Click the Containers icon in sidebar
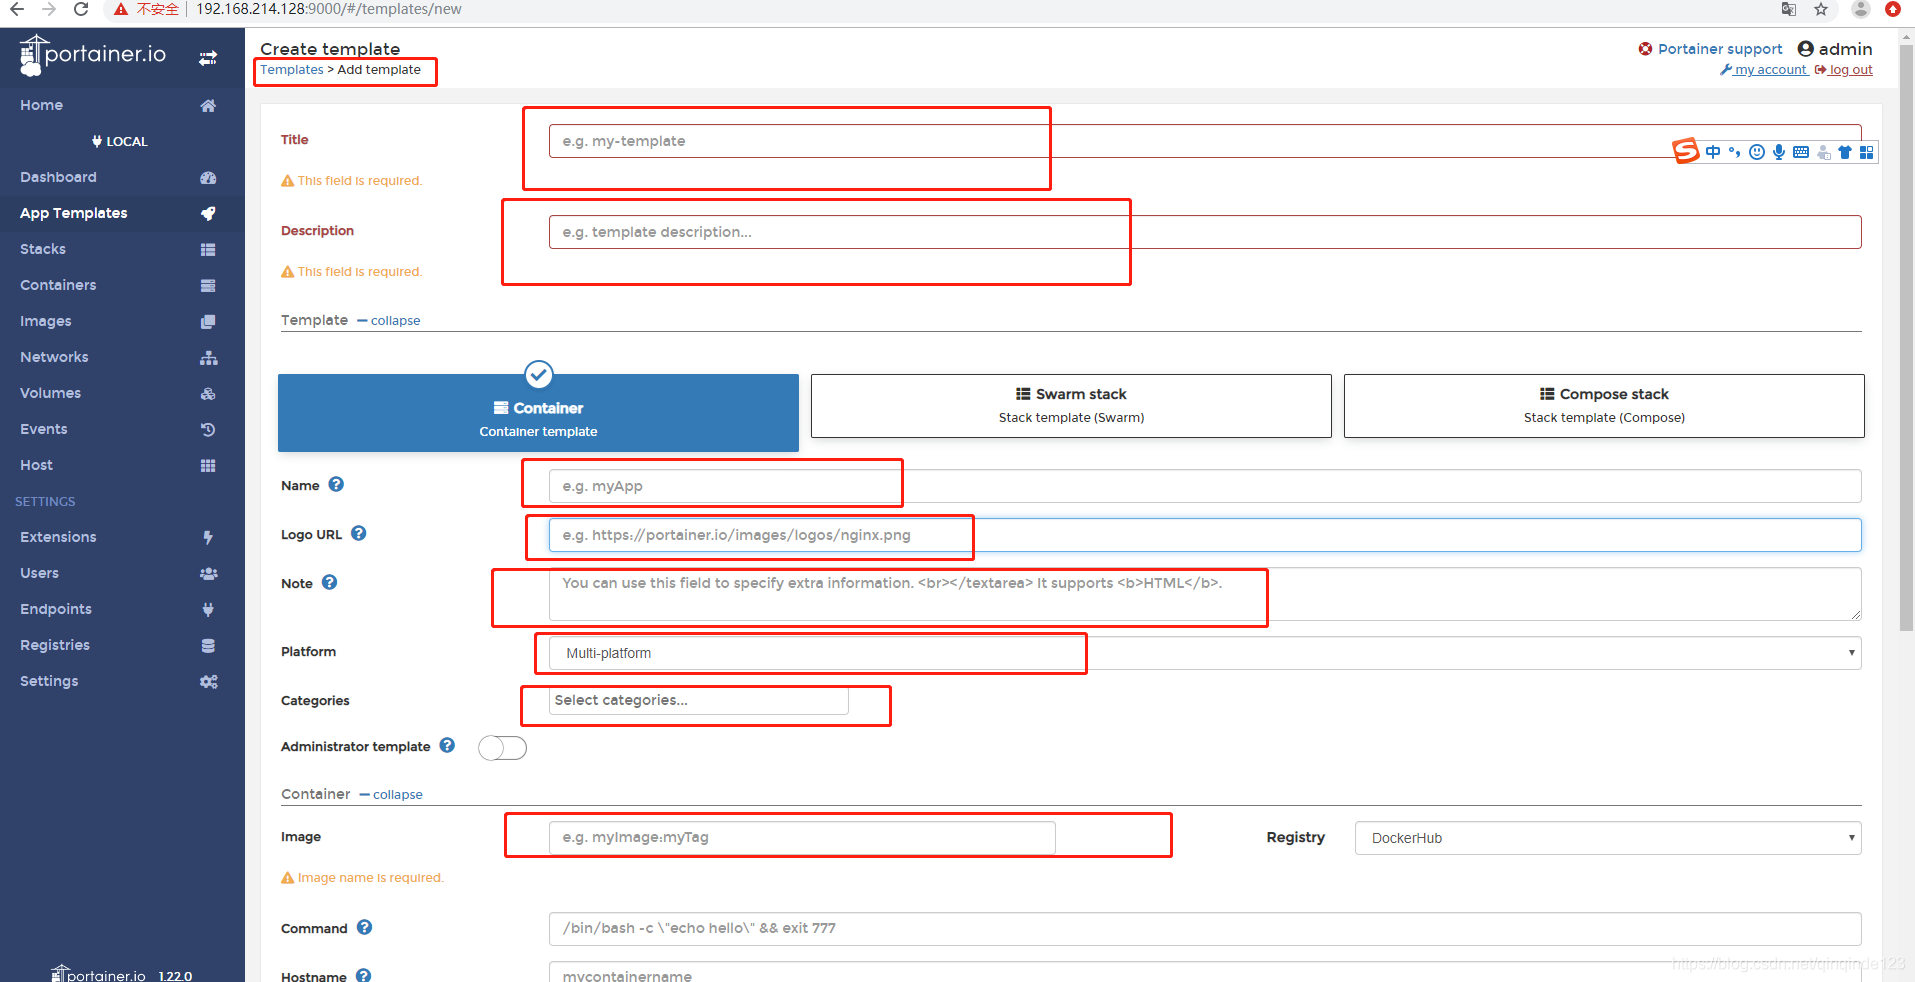 tap(208, 286)
